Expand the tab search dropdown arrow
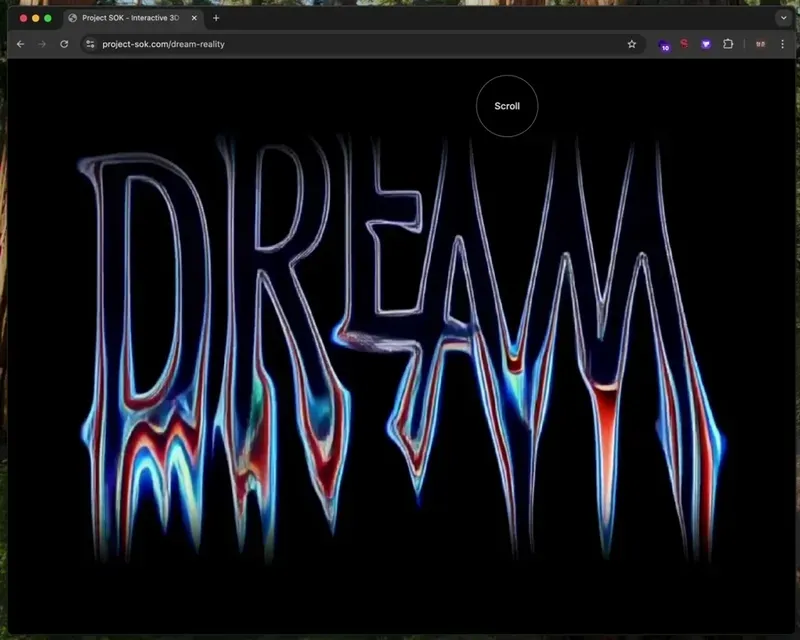Image resolution: width=800 pixels, height=640 pixels. coord(783,18)
